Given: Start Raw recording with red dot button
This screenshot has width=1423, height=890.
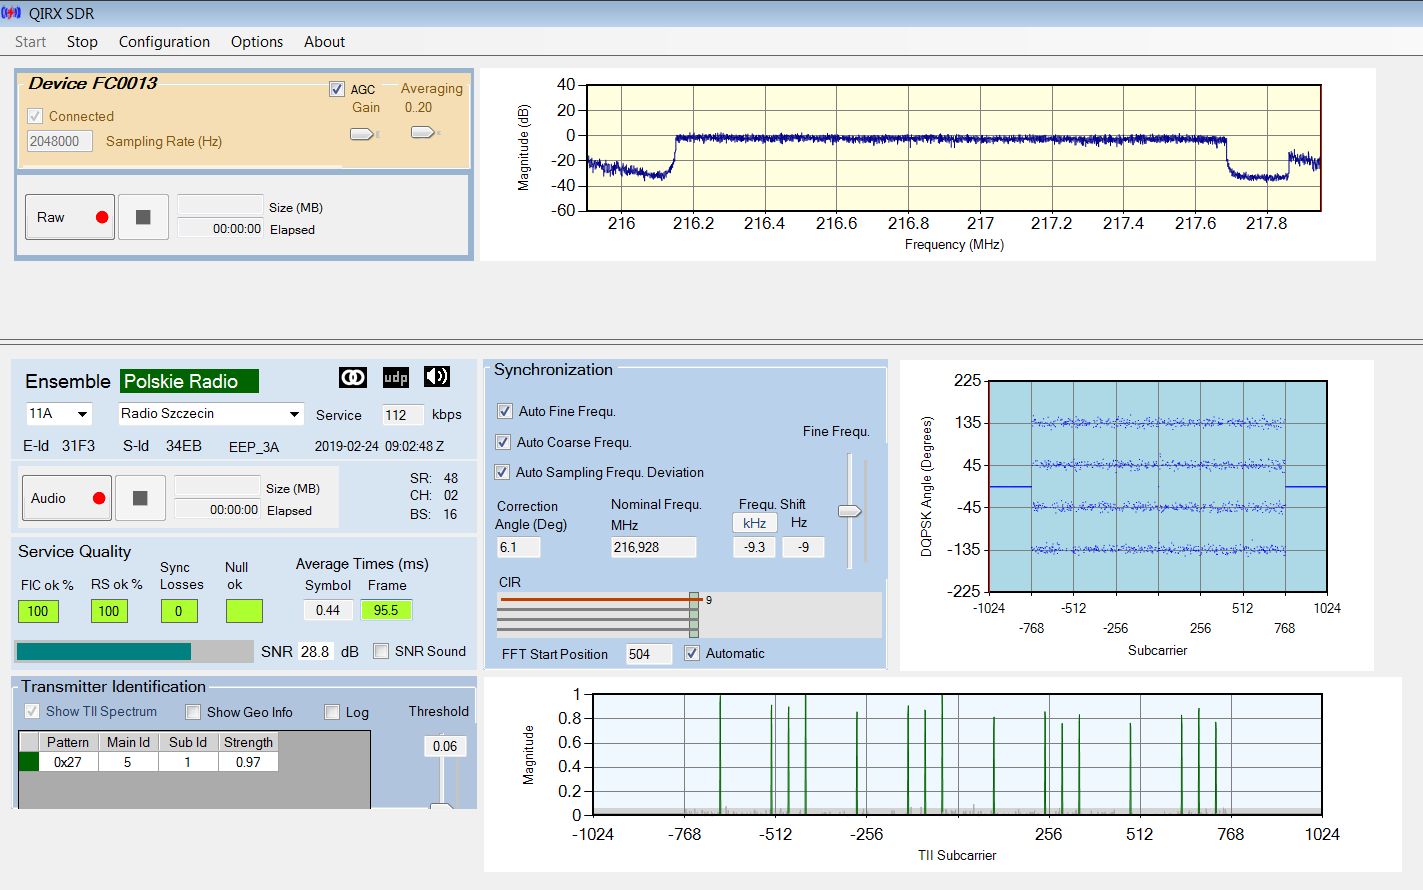Looking at the screenshot, I should (x=70, y=217).
